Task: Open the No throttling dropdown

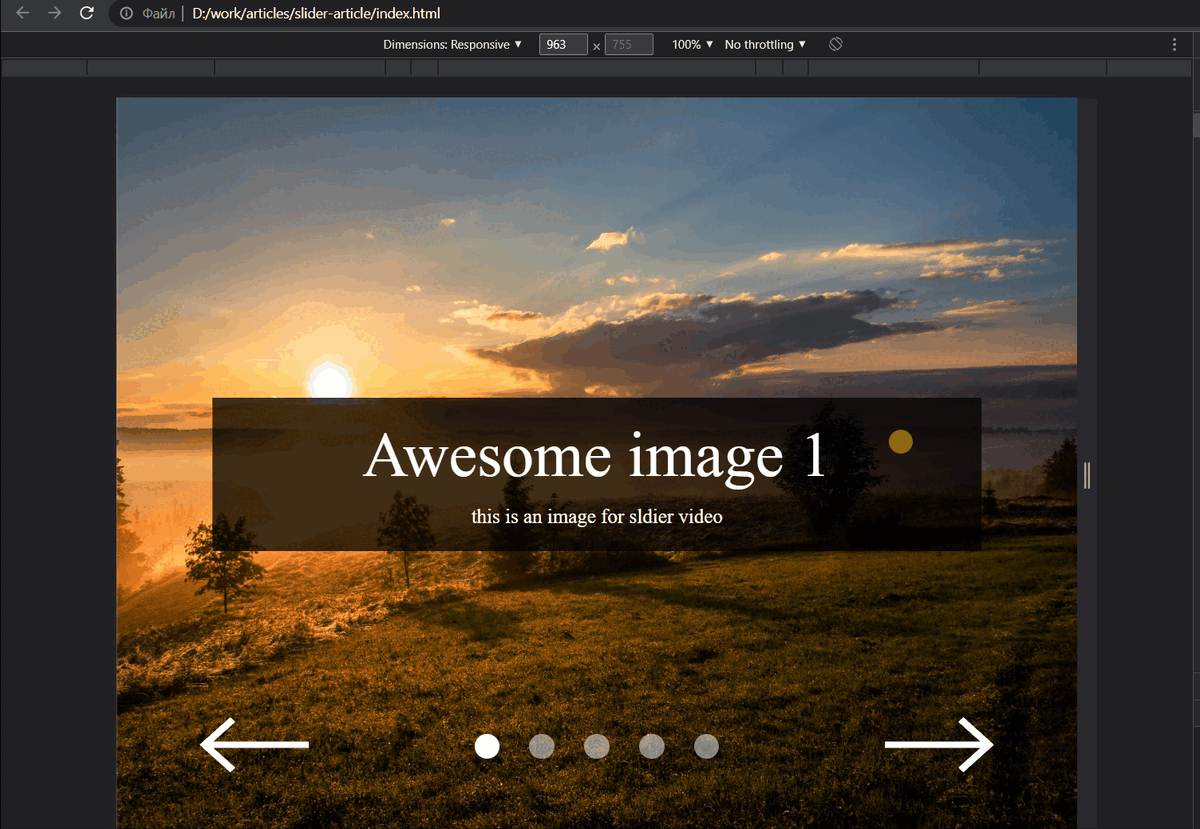Action: pos(765,45)
